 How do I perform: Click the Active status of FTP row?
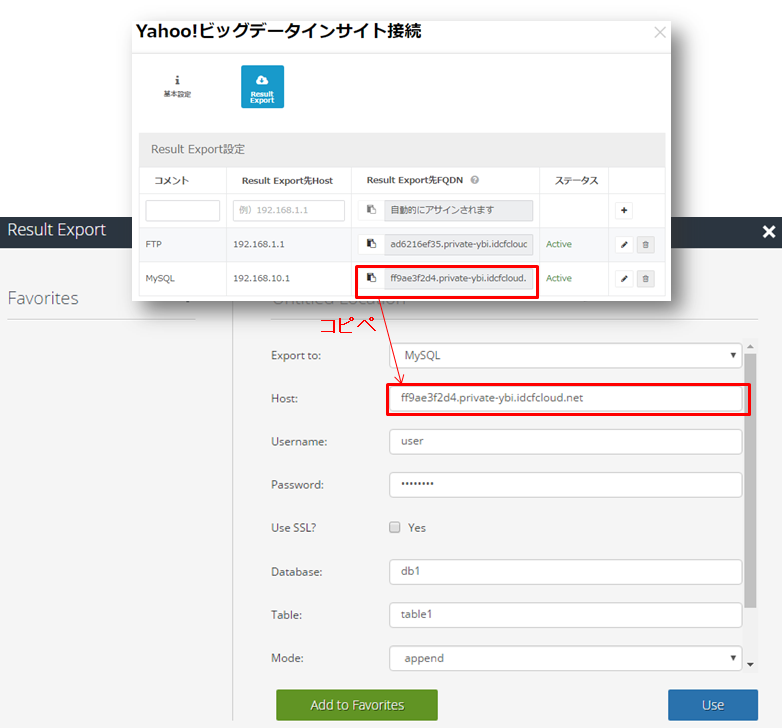tap(559, 244)
